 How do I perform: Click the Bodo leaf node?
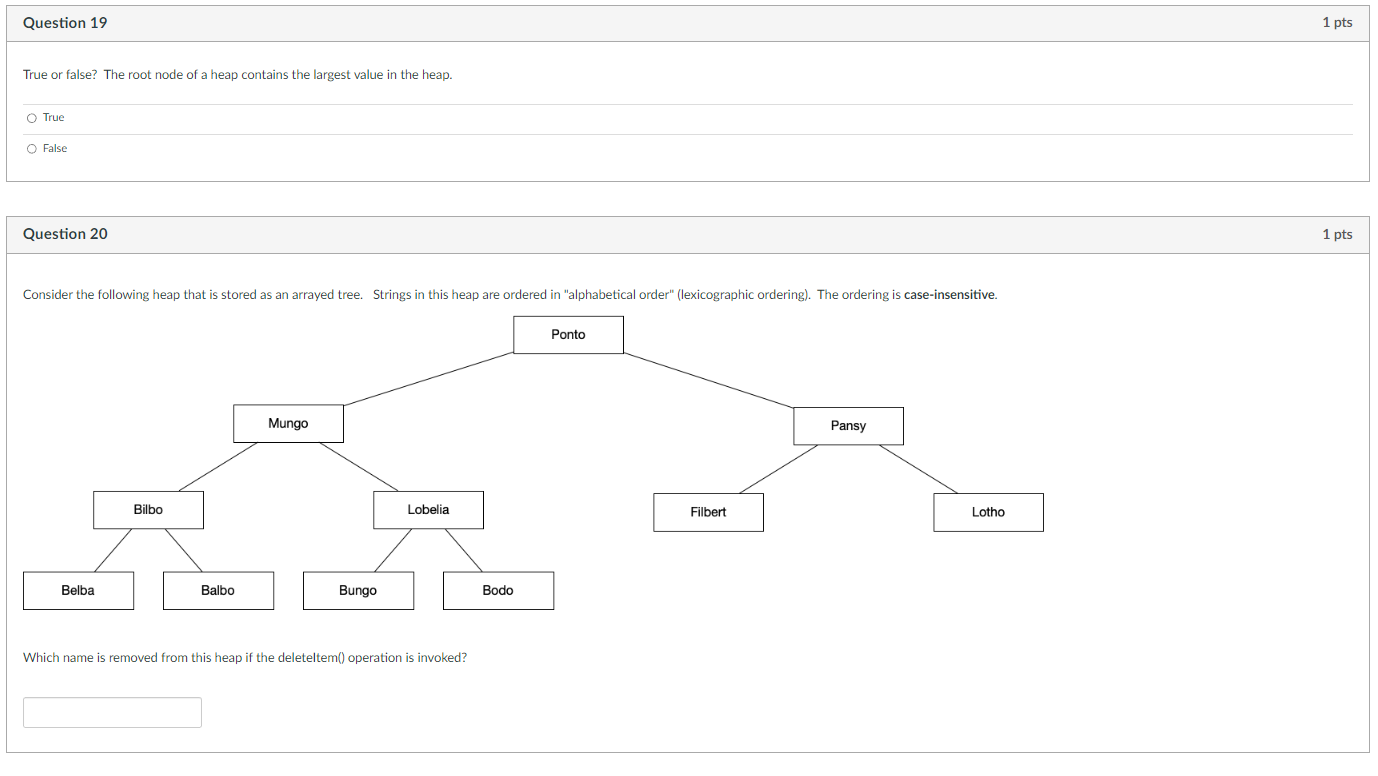pos(498,590)
